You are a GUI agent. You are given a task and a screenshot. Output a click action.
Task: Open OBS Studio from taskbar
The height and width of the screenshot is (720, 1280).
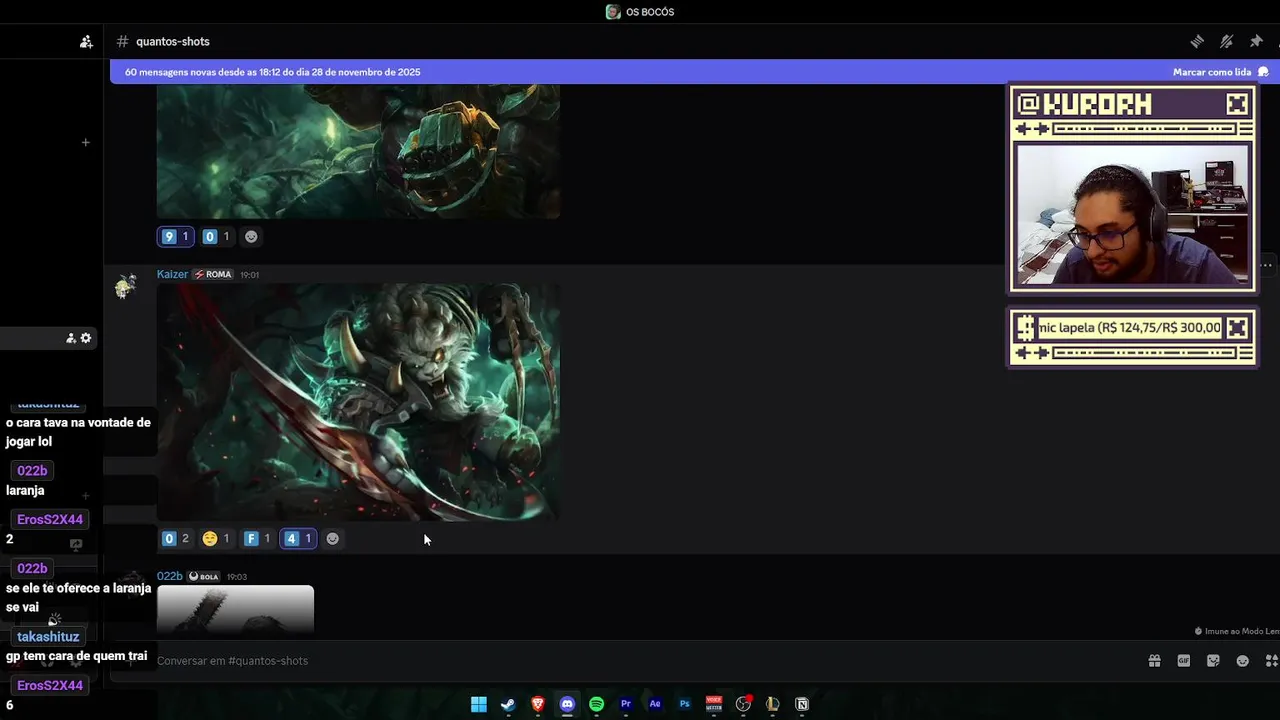pos(743,704)
